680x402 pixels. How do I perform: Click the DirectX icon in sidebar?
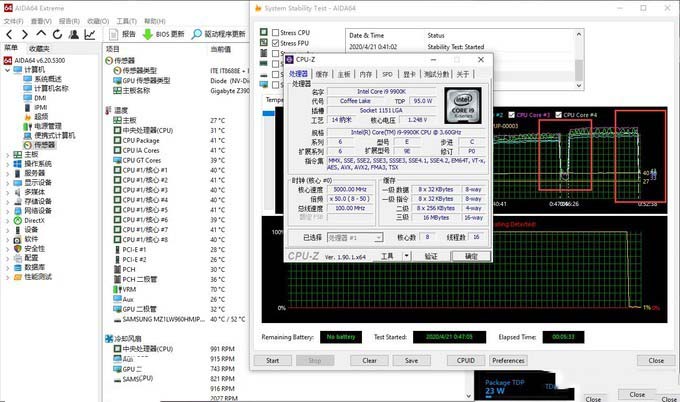pyautogui.click(x=17, y=220)
